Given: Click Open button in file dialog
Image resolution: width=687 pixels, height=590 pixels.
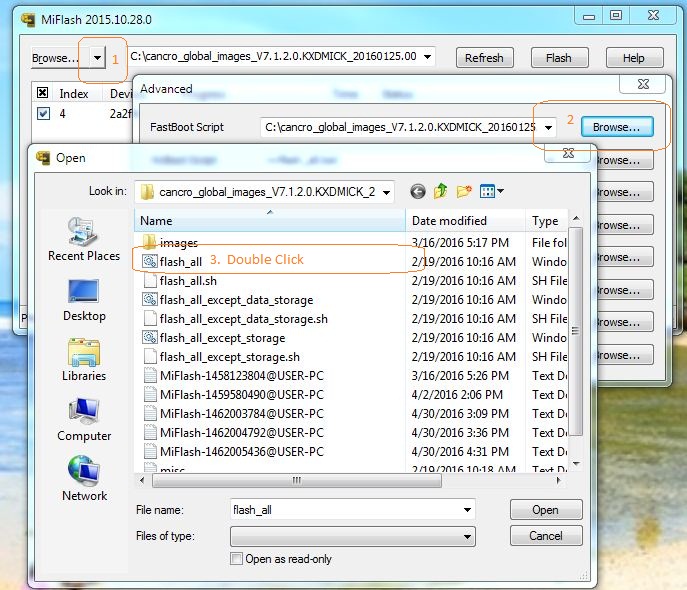Looking at the screenshot, I should (x=546, y=510).
